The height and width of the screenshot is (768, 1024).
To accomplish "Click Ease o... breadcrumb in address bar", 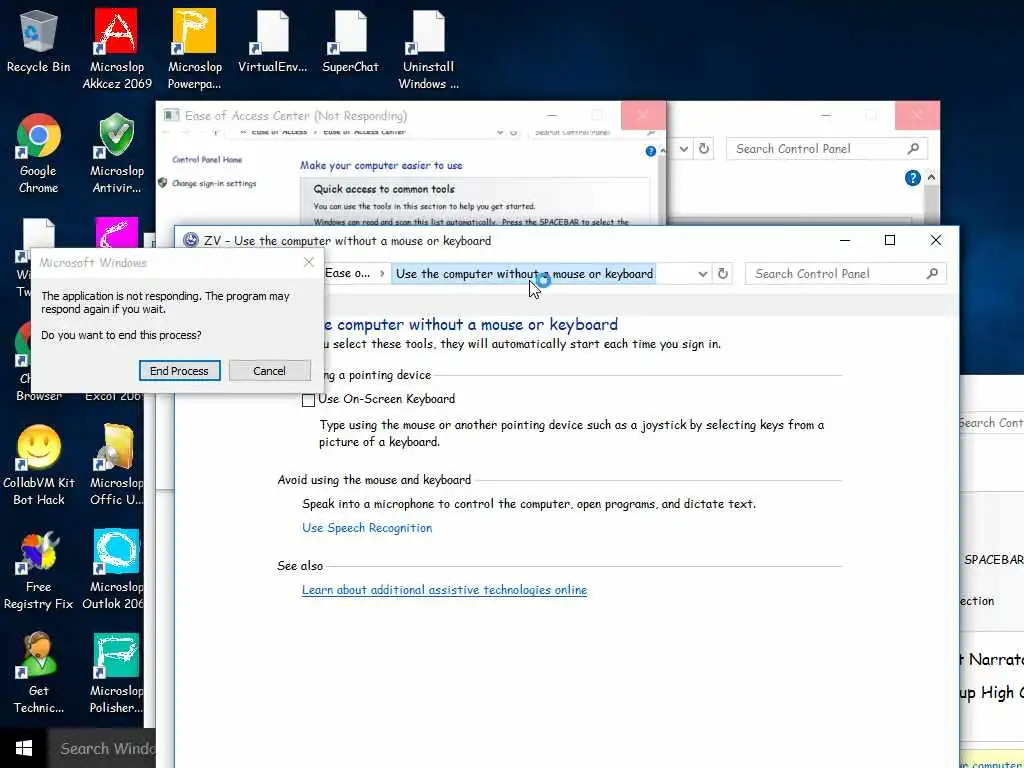I will coord(347,274).
